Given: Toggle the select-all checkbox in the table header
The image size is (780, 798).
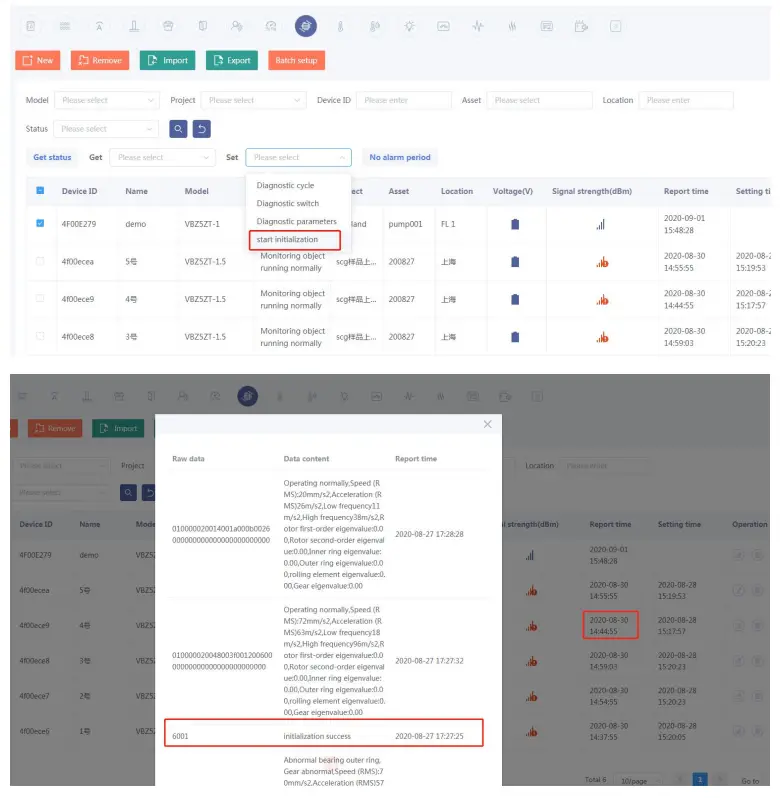Looking at the screenshot, I should (x=40, y=190).
